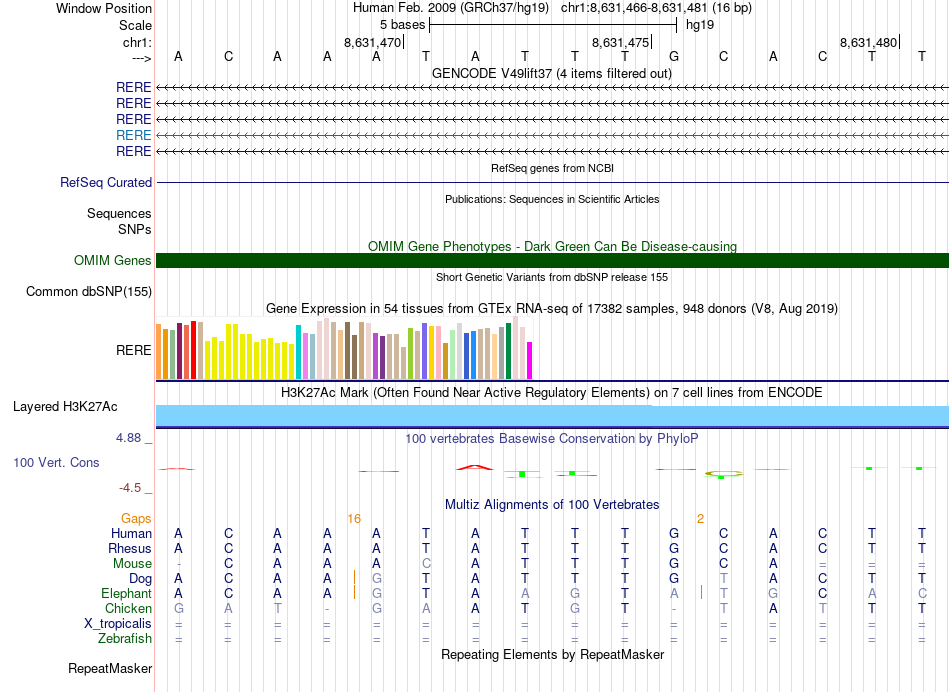Viewport: 950px width, 692px height.
Task: Click the Common dbSNP(155) track label
Action: [x=89, y=291]
